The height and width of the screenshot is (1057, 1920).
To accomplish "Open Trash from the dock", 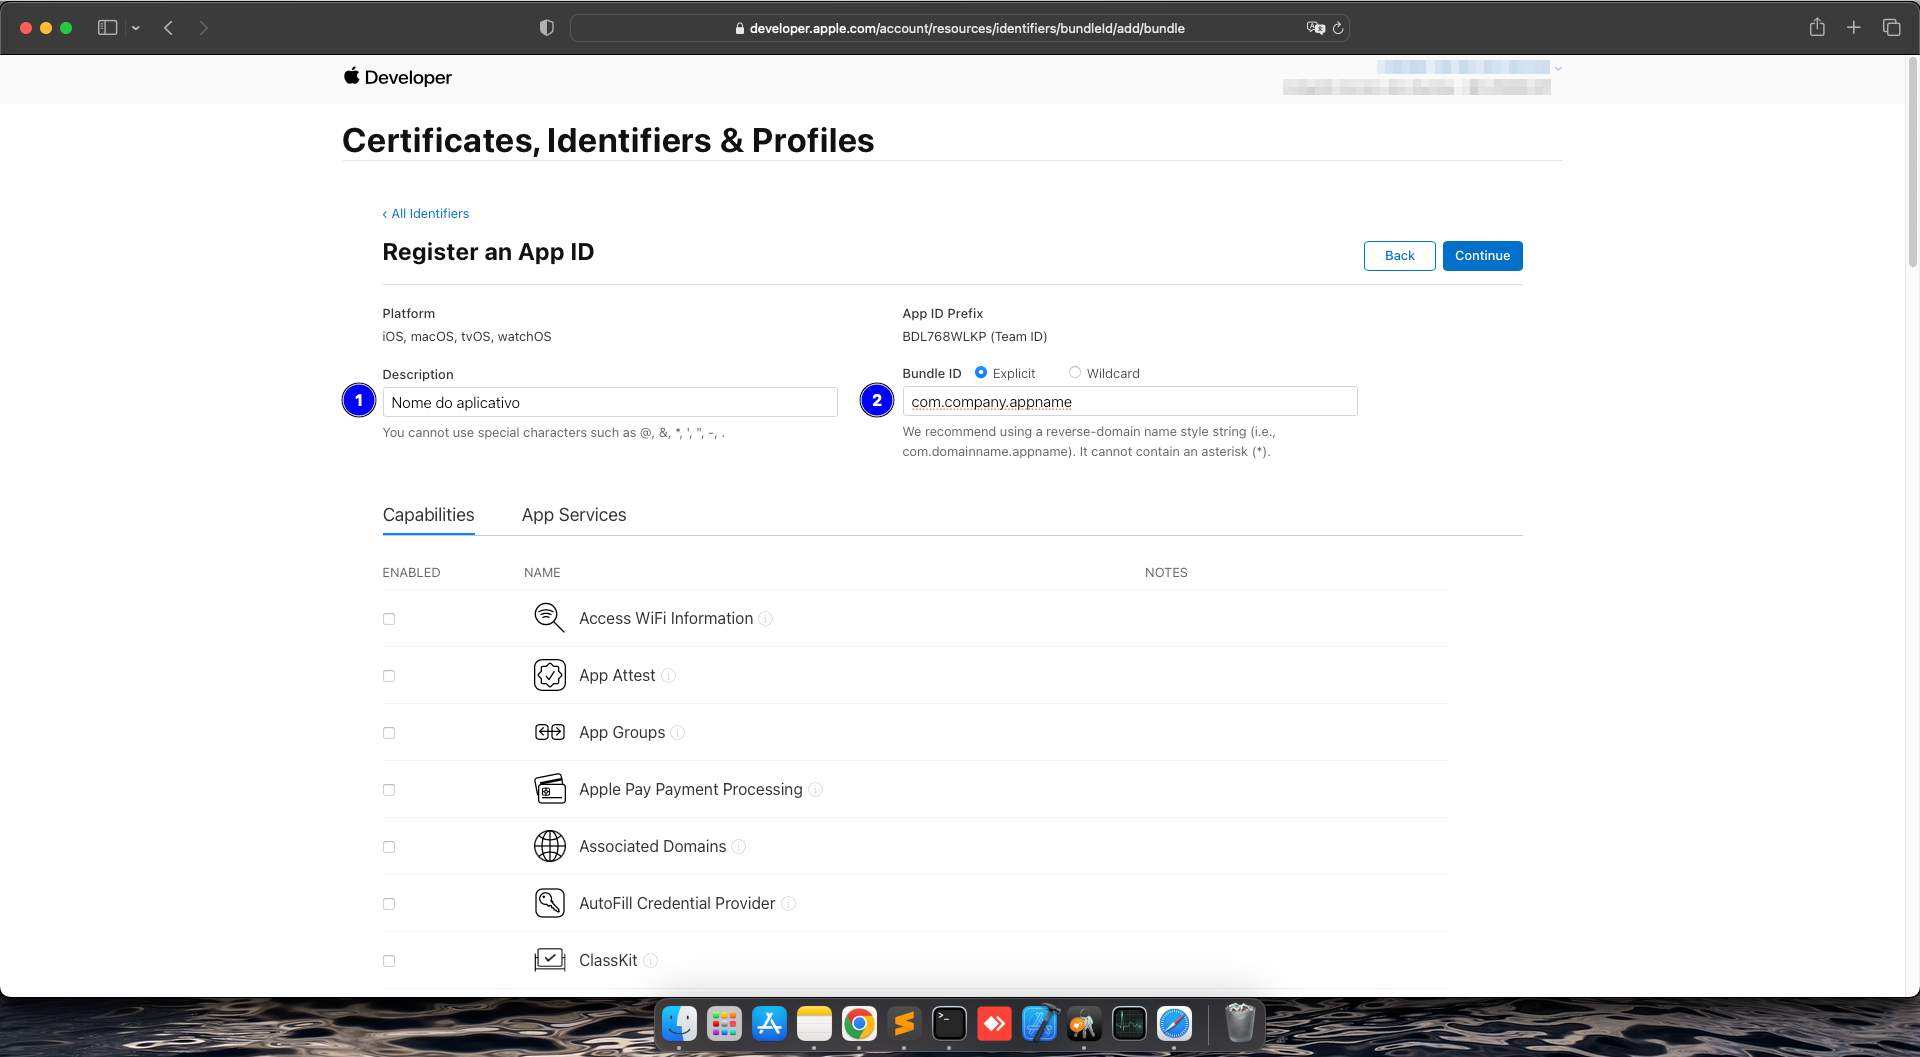I will pos(1240,1024).
